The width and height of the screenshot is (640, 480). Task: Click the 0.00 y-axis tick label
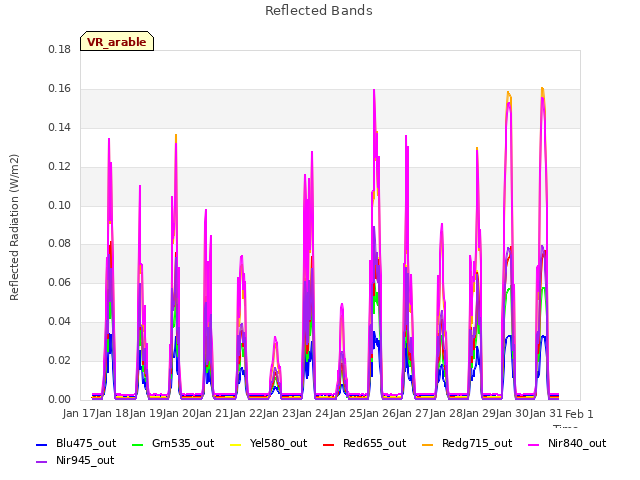click(60, 400)
